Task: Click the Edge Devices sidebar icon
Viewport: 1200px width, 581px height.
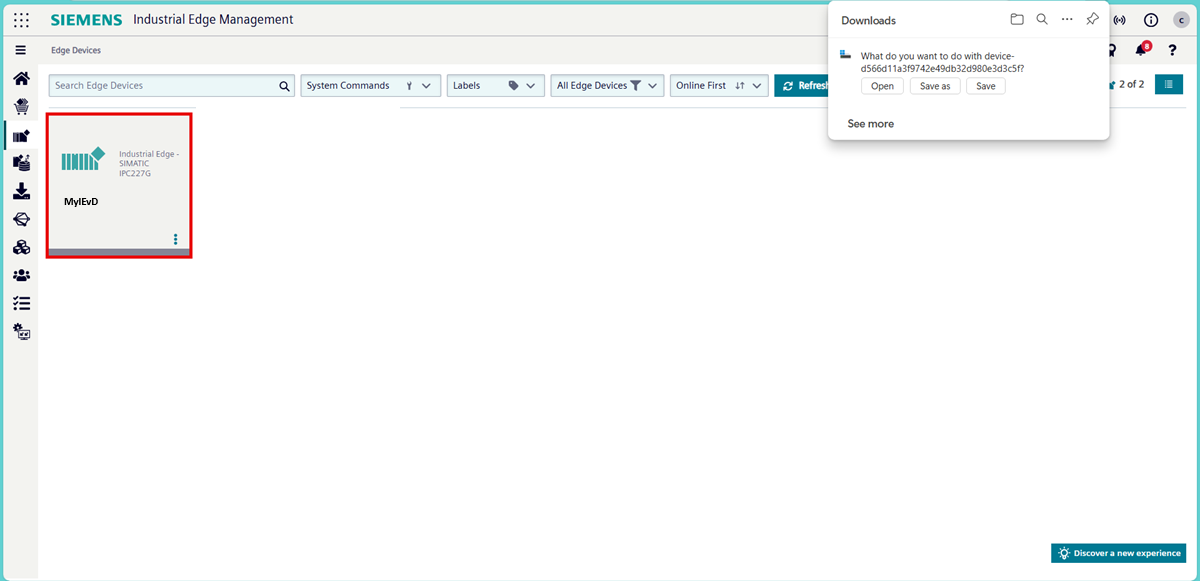Action: 20,134
